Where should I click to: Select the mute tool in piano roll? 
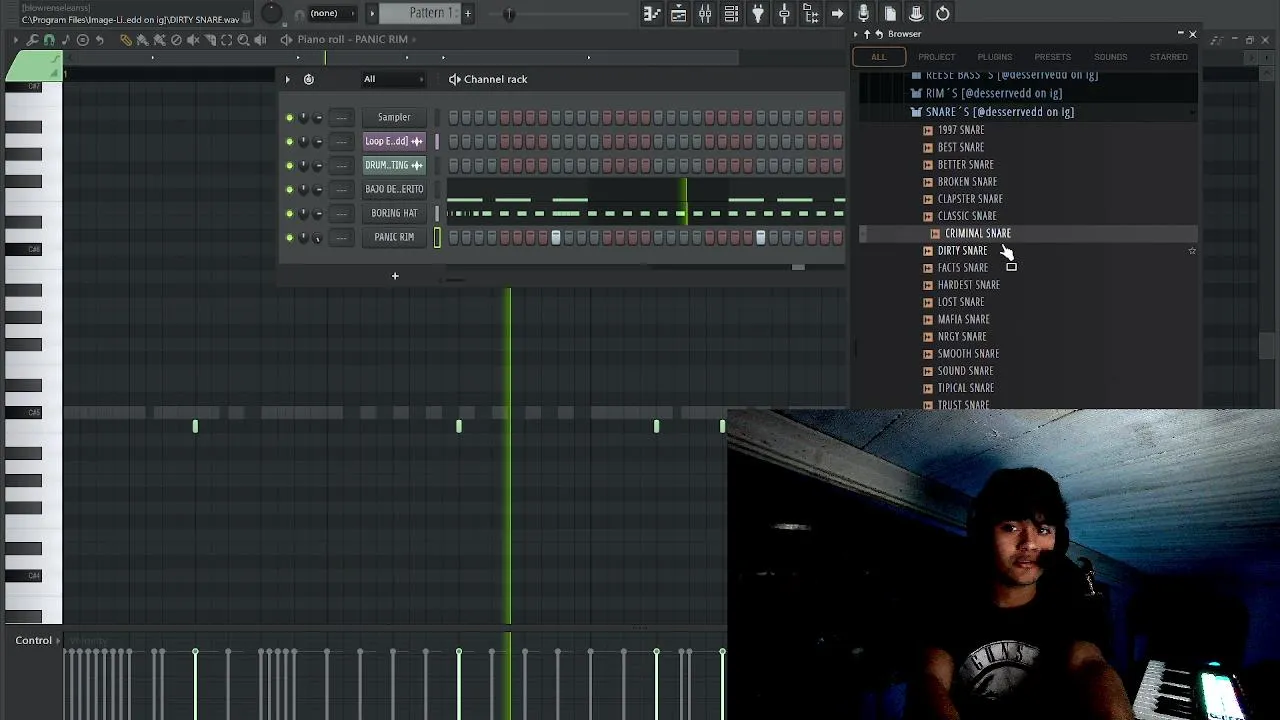[193, 39]
